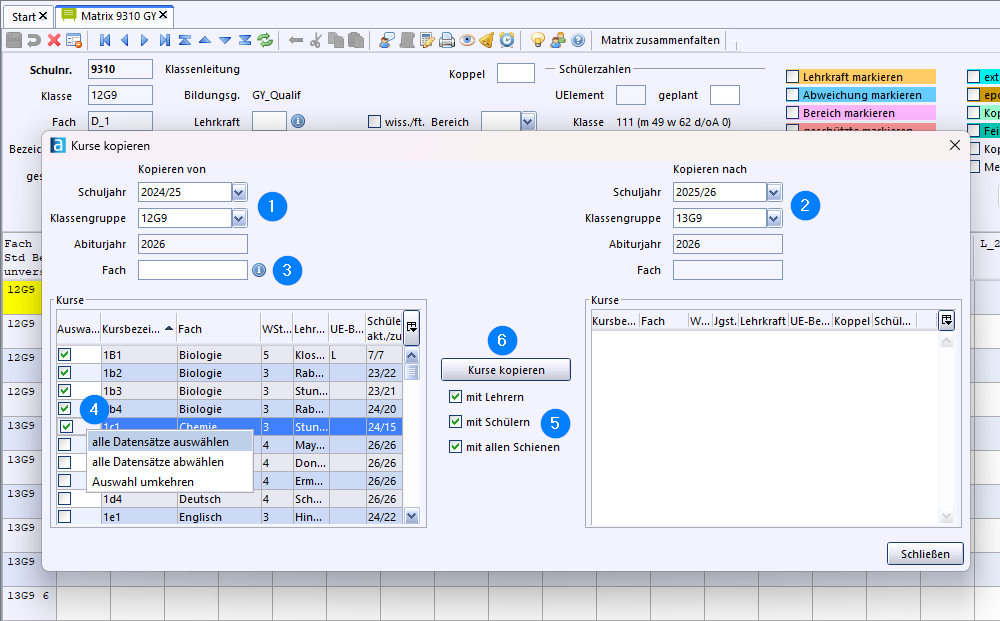Select 'Auswahl umkehren' menu entry
The width and height of the screenshot is (1000, 621).
143,481
